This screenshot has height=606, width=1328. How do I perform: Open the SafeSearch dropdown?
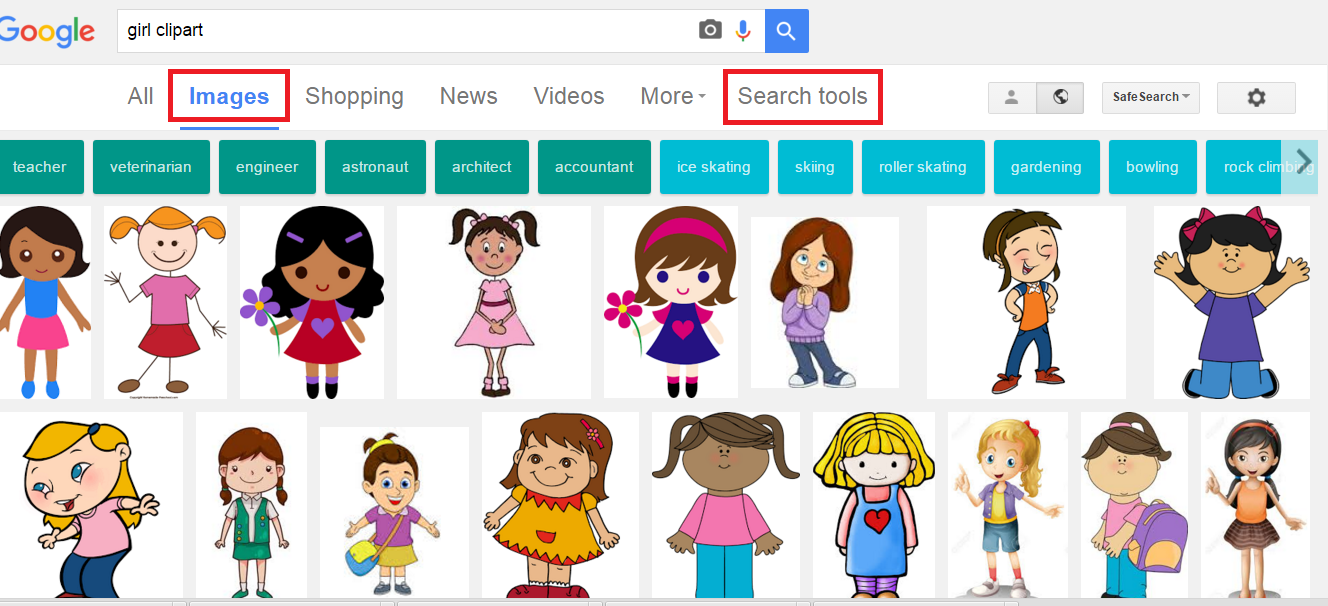tap(1150, 97)
